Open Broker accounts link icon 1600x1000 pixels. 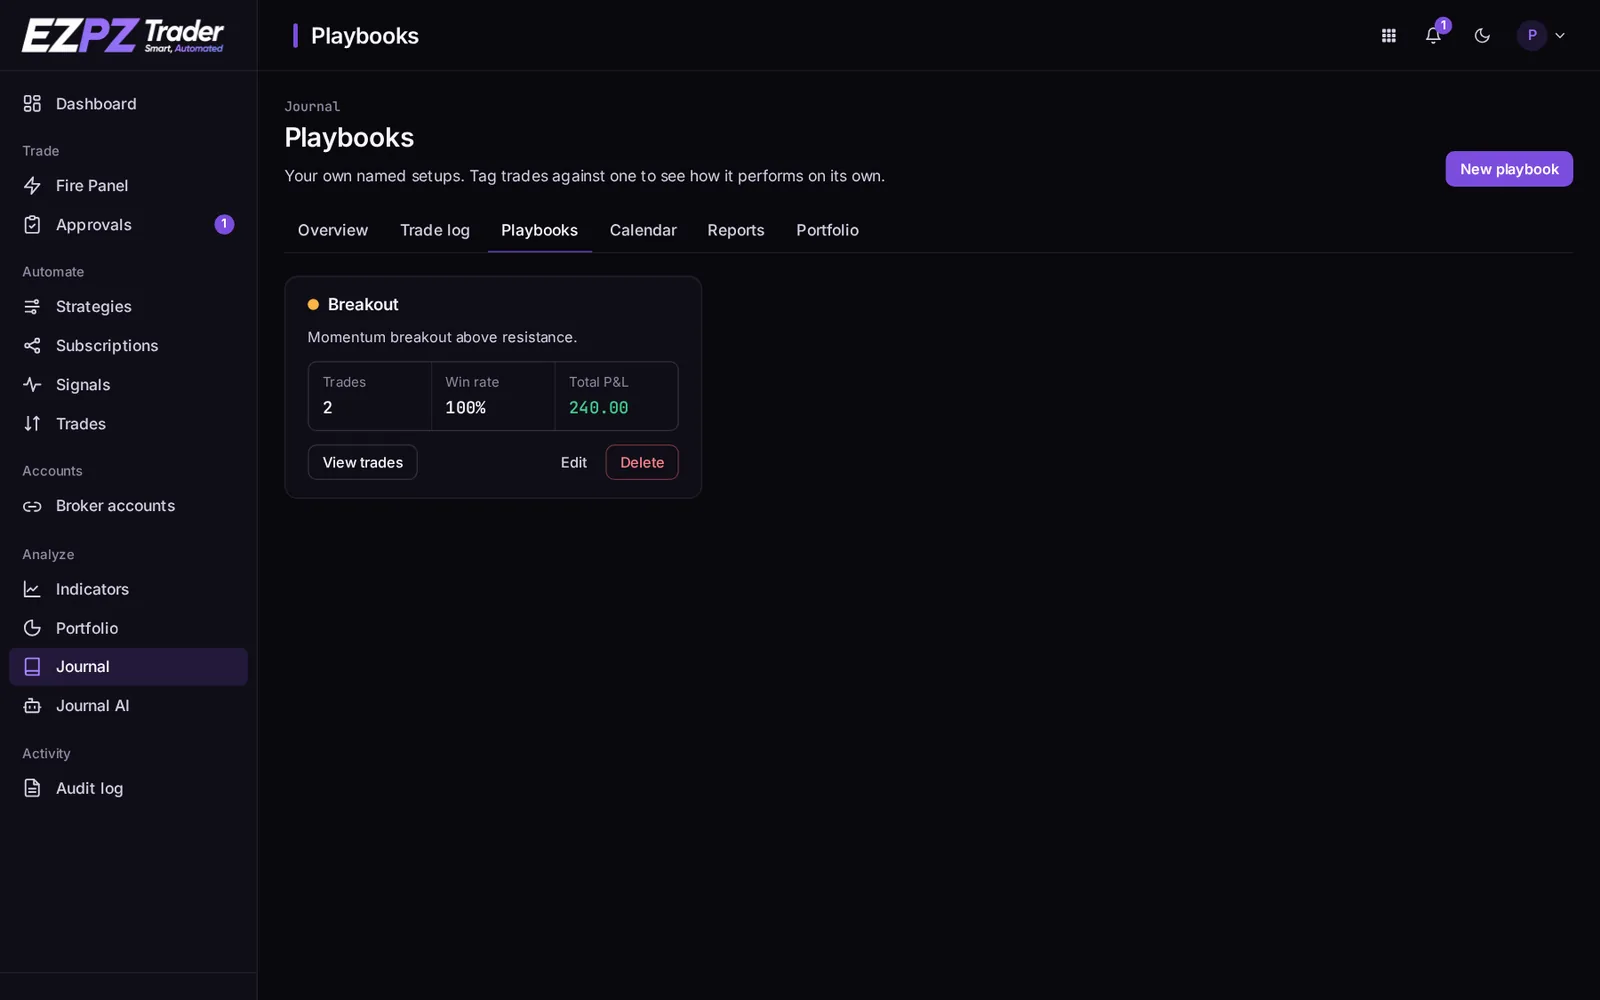[32, 506]
